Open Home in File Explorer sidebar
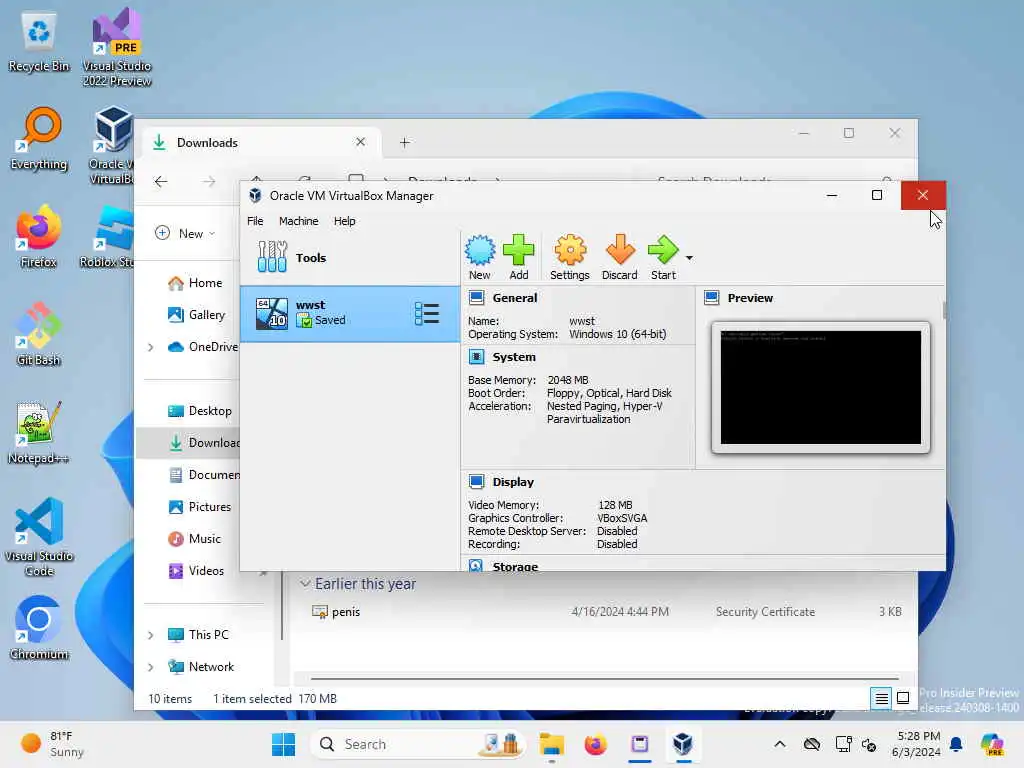This screenshot has height=768, width=1024. 196,283
